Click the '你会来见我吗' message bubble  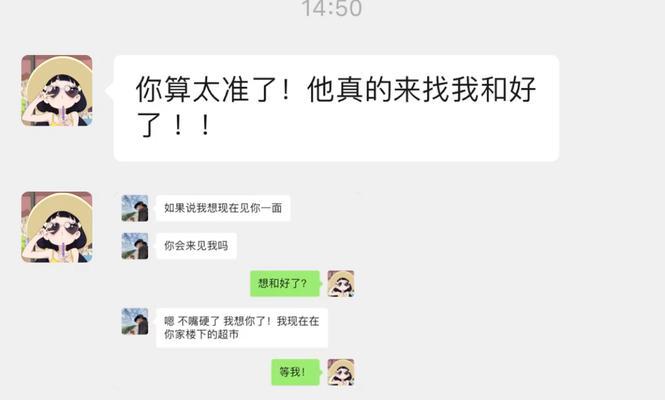coord(196,246)
